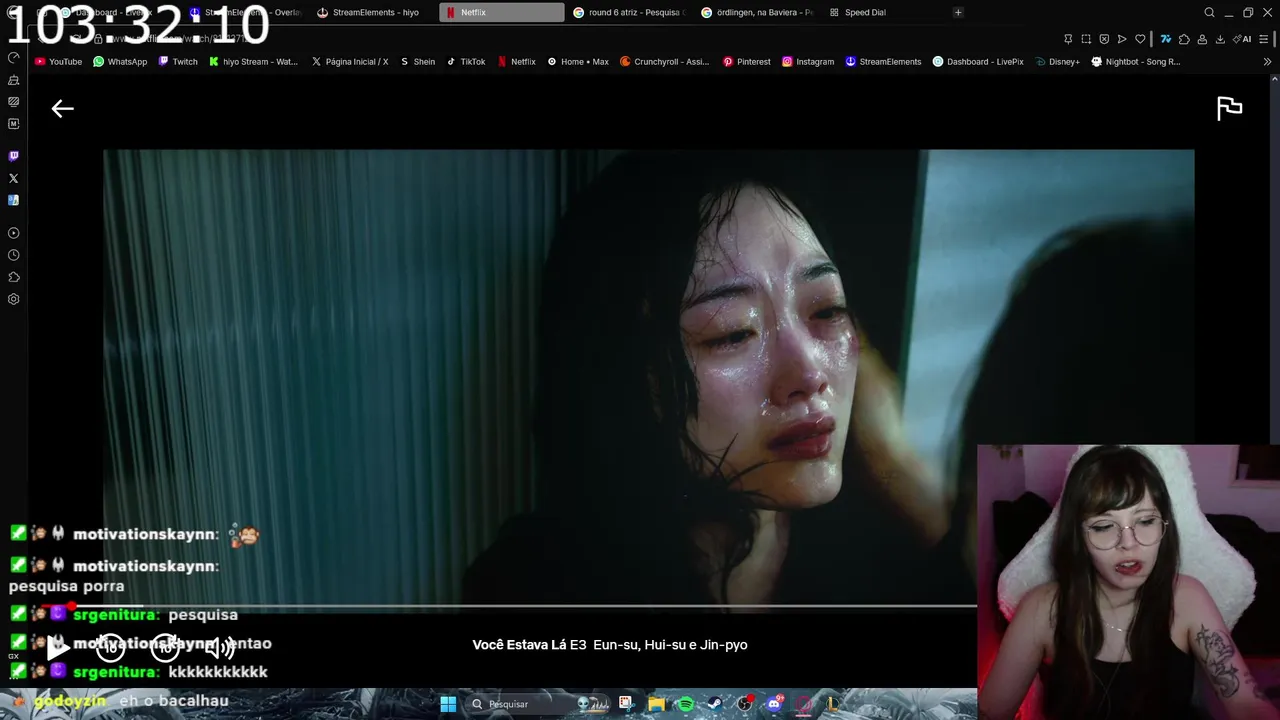The height and width of the screenshot is (720, 1280).
Task: Pin the page with the toolbar pin icon
Action: pos(1068,39)
